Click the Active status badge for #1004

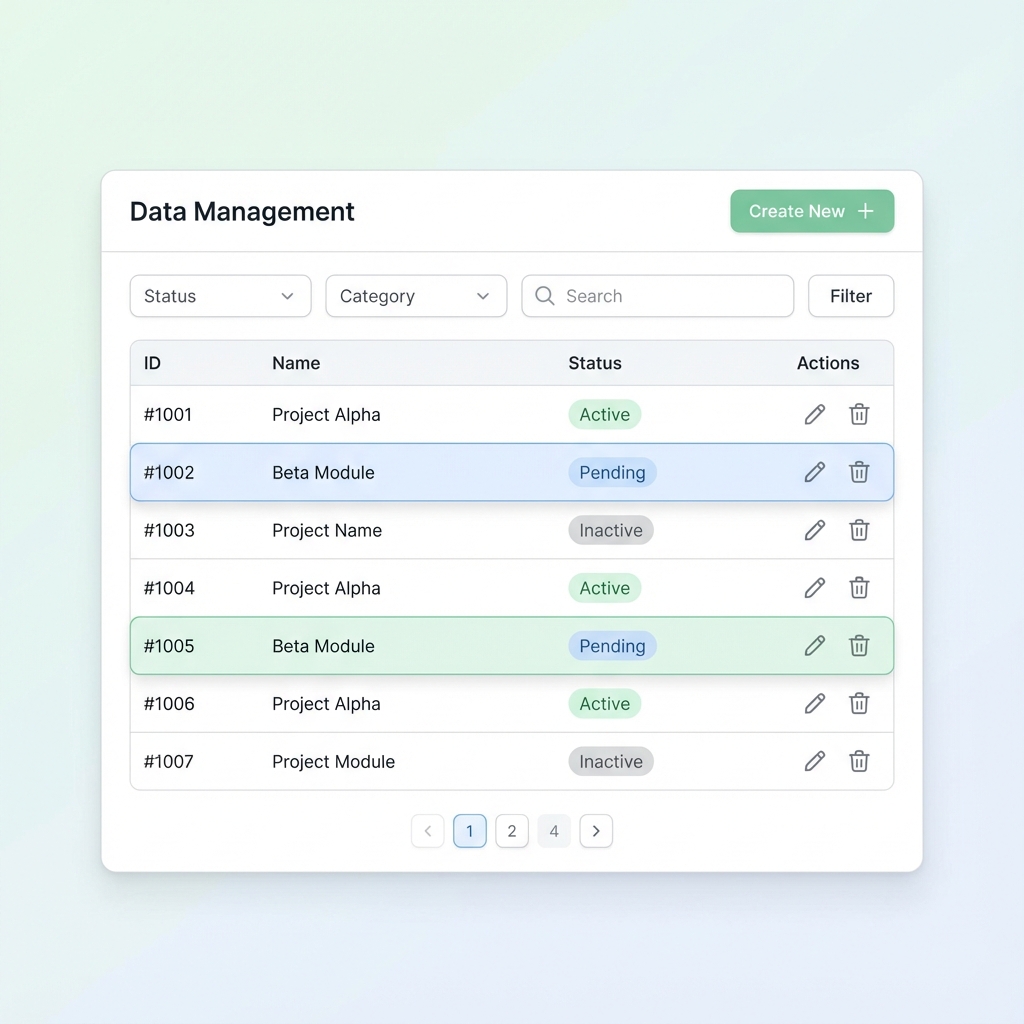point(604,588)
